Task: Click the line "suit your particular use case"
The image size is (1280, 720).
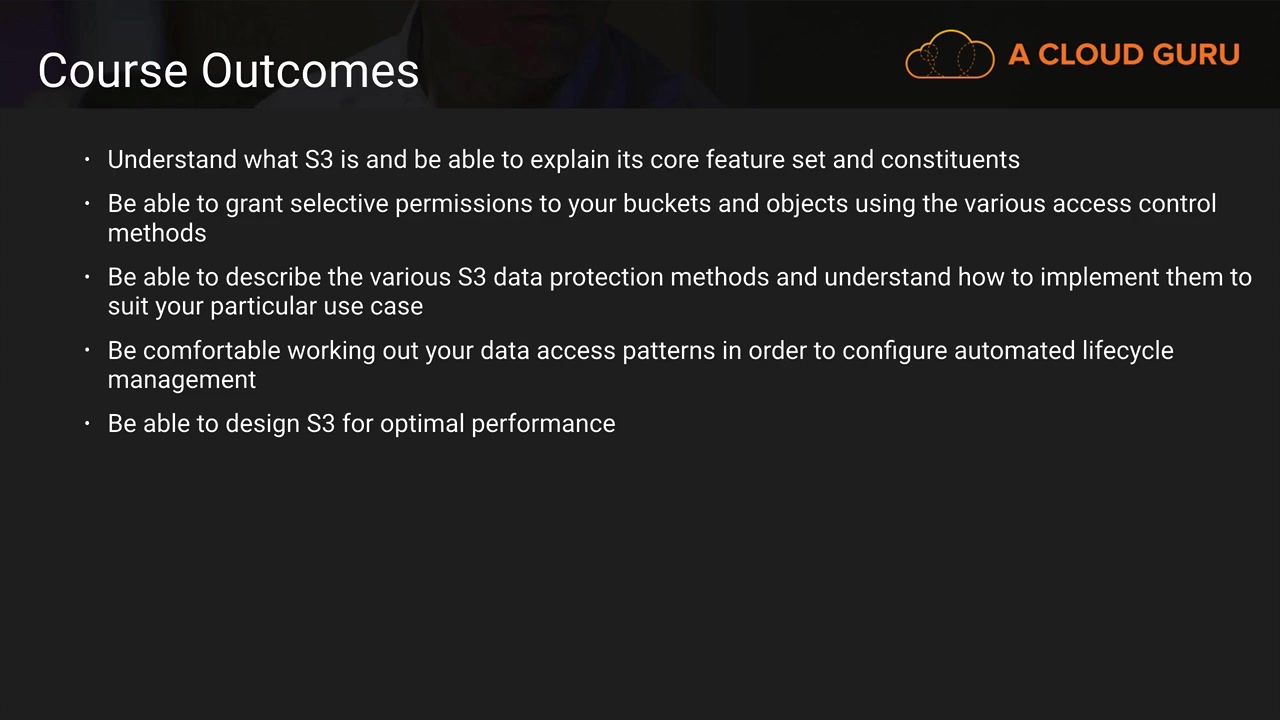Action: tap(265, 306)
